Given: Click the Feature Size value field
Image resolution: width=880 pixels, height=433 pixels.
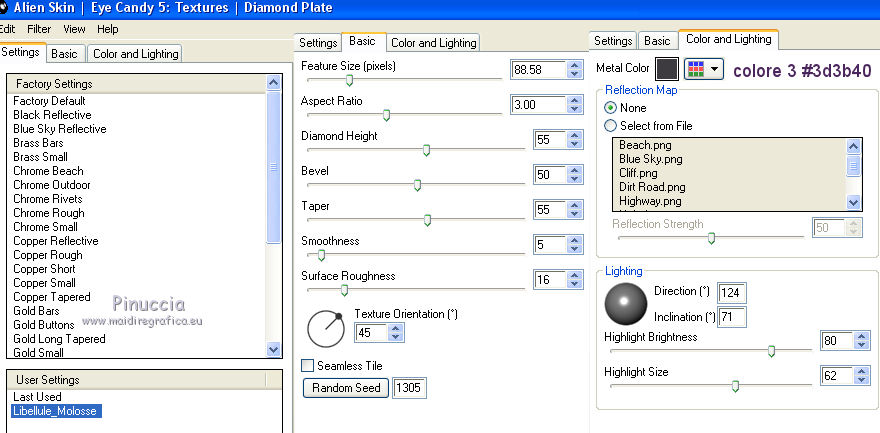Looking at the screenshot, I should tap(538, 70).
